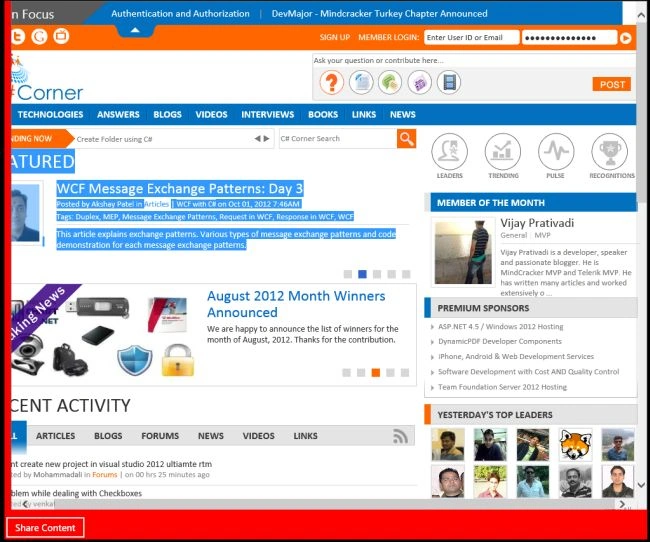Click the featured author photo thumbnail

tap(26, 213)
